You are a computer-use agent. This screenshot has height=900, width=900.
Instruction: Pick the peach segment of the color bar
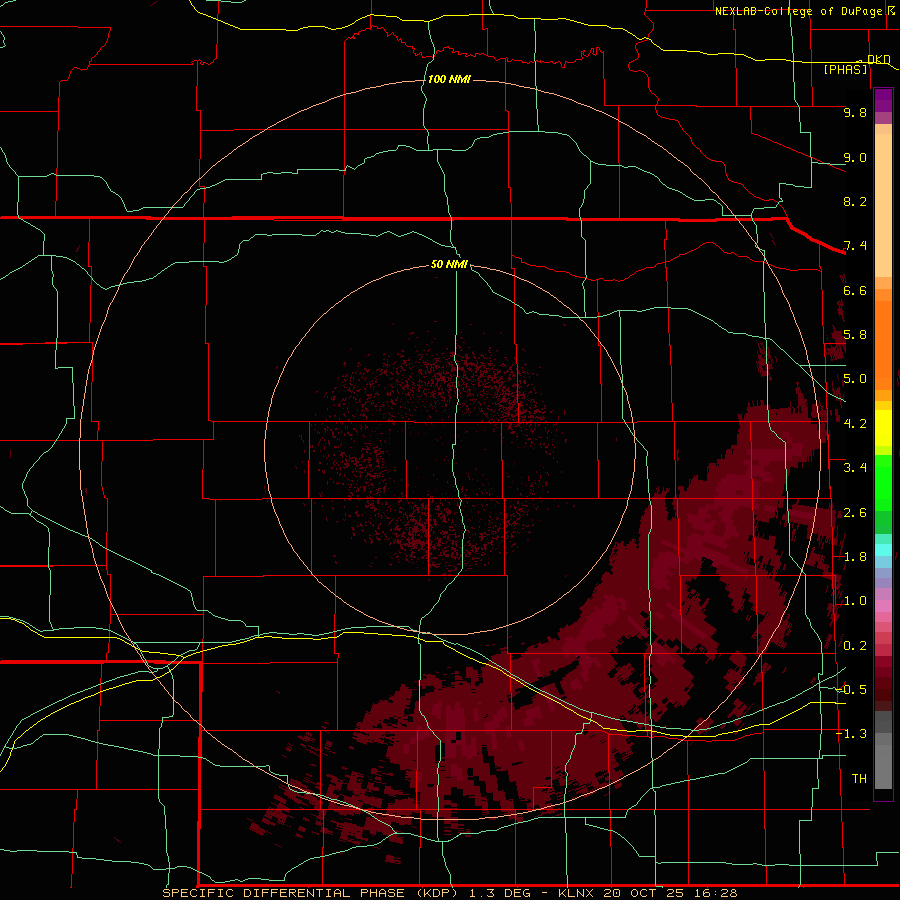[x=883, y=205]
